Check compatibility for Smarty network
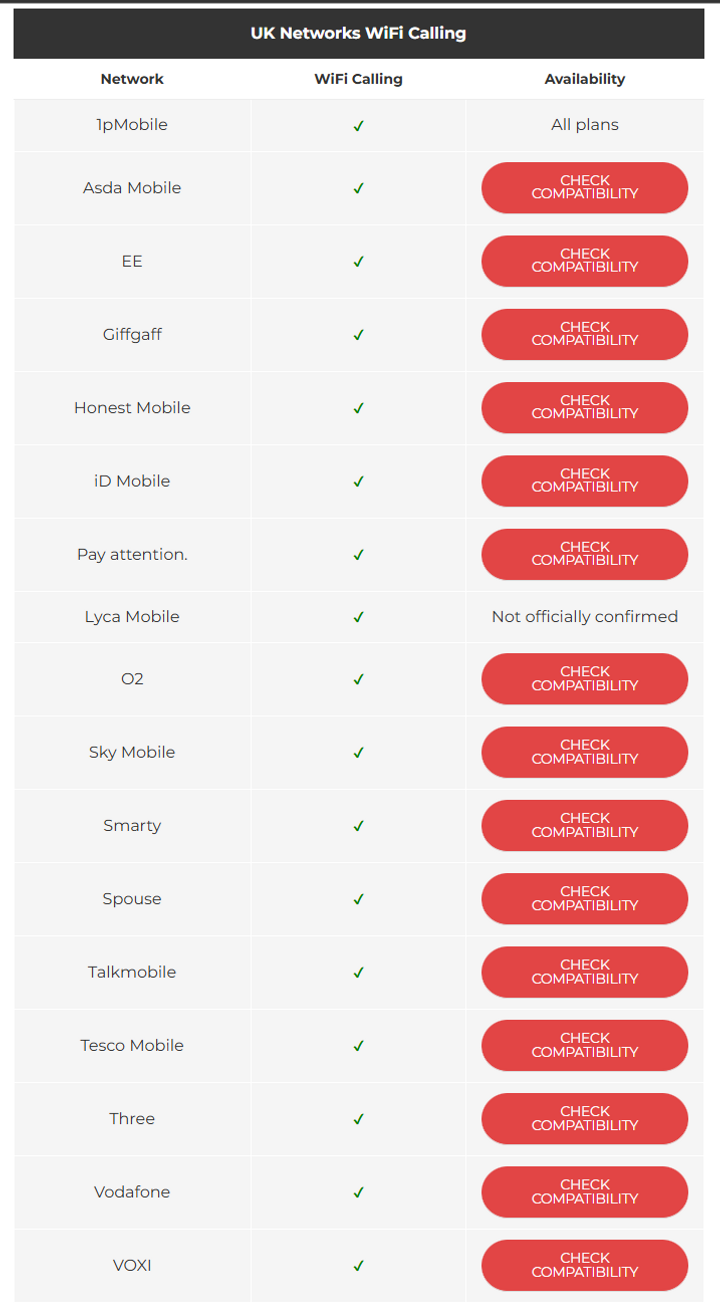Screen dimensions: 720x1309 point(585,825)
